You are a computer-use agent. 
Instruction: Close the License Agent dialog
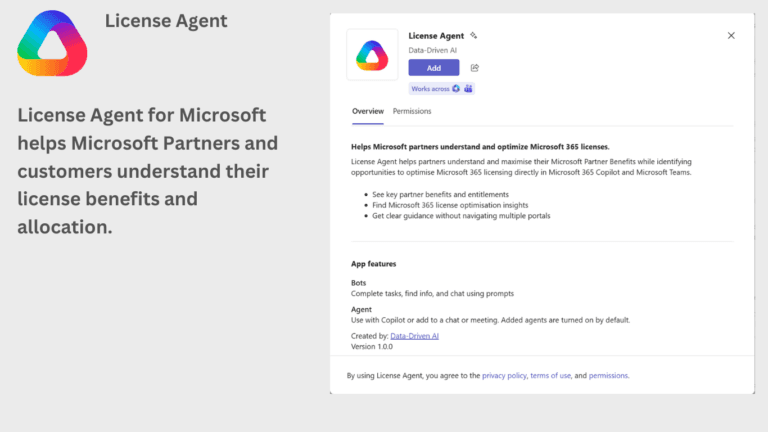(x=731, y=35)
